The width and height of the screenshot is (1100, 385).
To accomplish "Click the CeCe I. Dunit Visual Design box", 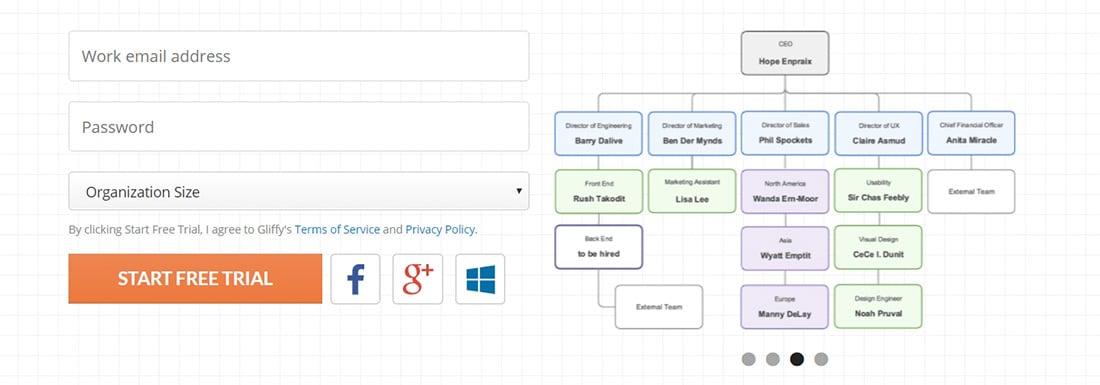I will (x=878, y=248).
